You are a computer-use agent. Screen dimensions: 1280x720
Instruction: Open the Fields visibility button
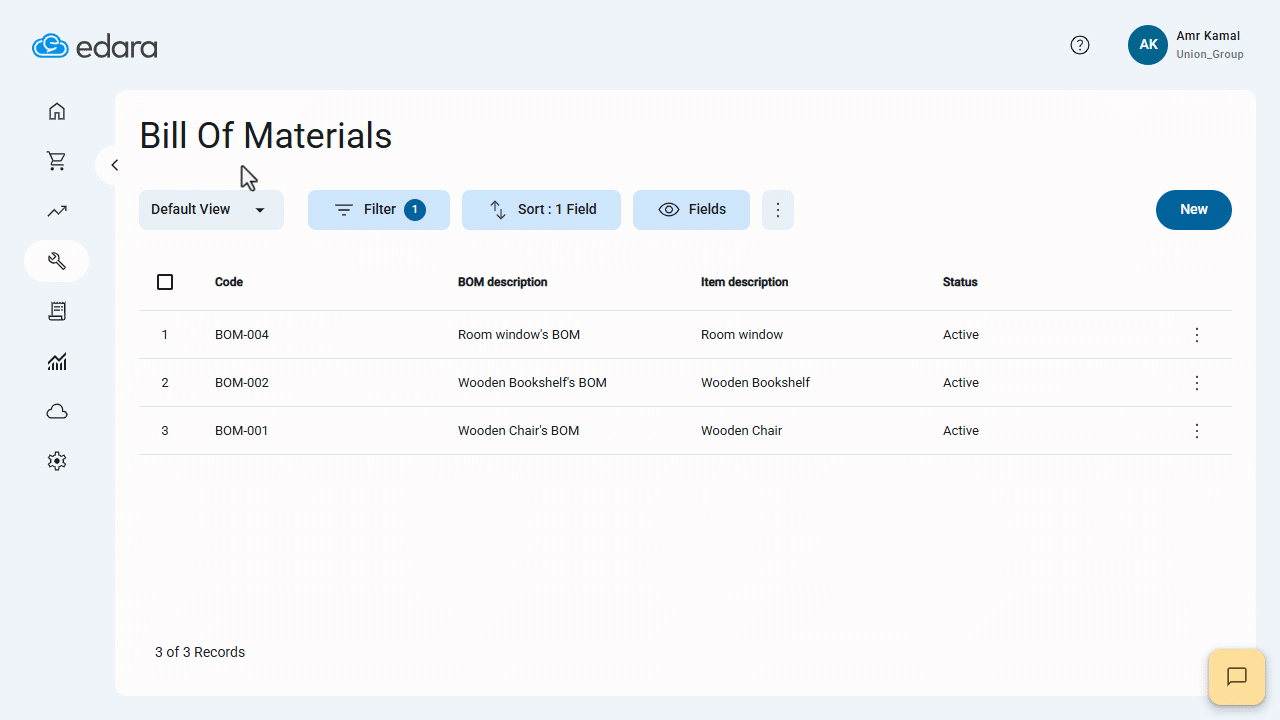(691, 210)
